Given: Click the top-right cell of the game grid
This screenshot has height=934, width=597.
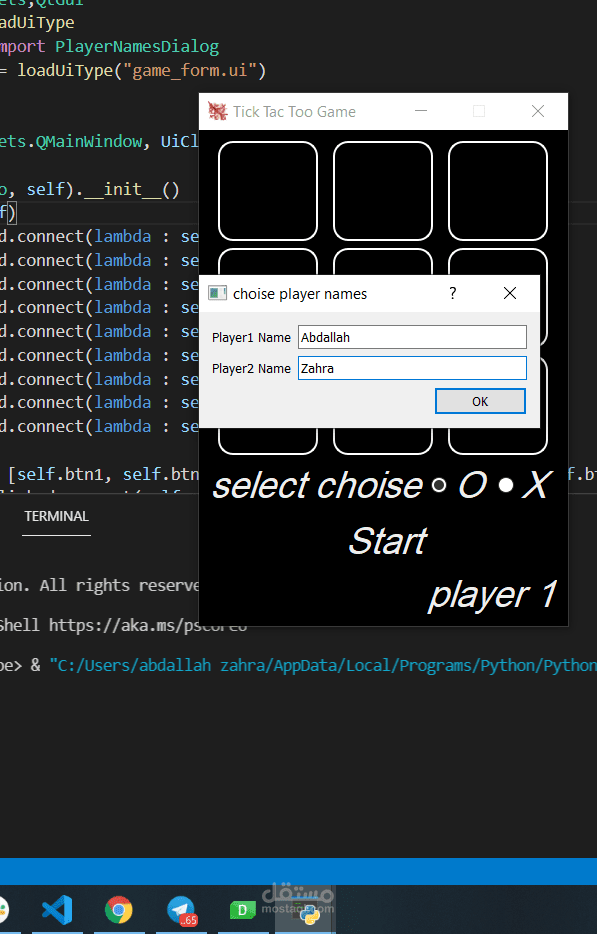Looking at the screenshot, I should (x=498, y=191).
